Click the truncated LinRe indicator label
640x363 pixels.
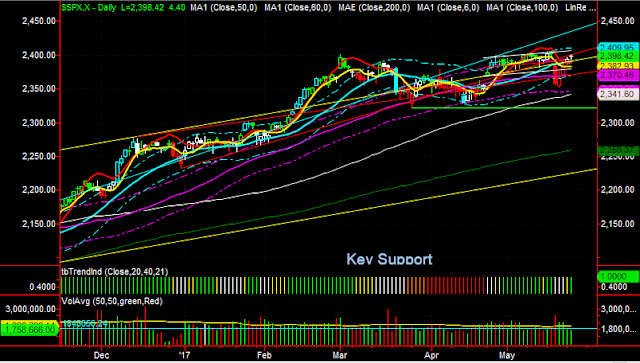pos(580,7)
